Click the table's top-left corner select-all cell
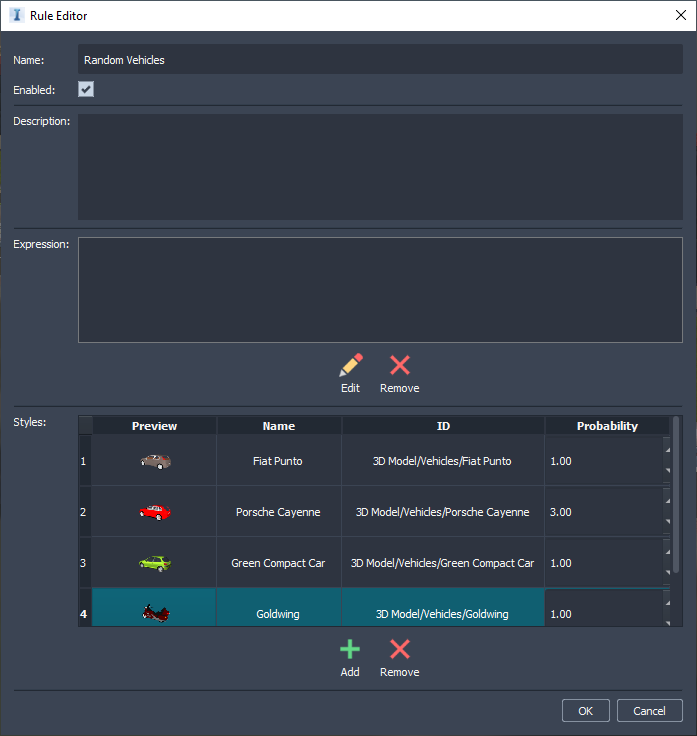 [x=85, y=425]
